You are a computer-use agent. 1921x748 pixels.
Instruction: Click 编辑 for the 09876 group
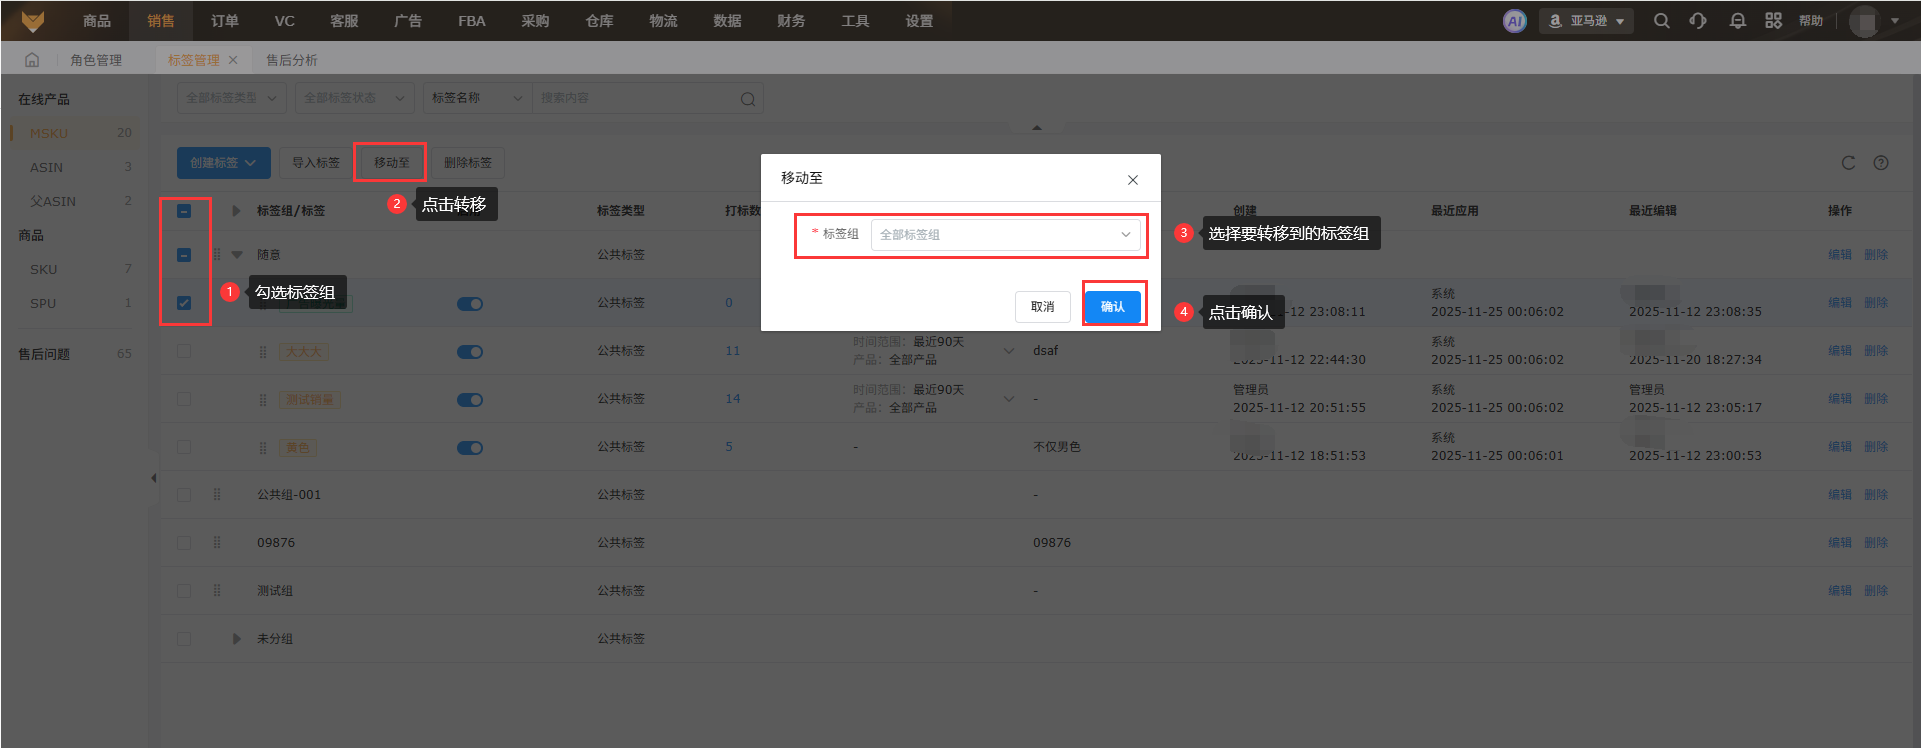coord(1840,543)
